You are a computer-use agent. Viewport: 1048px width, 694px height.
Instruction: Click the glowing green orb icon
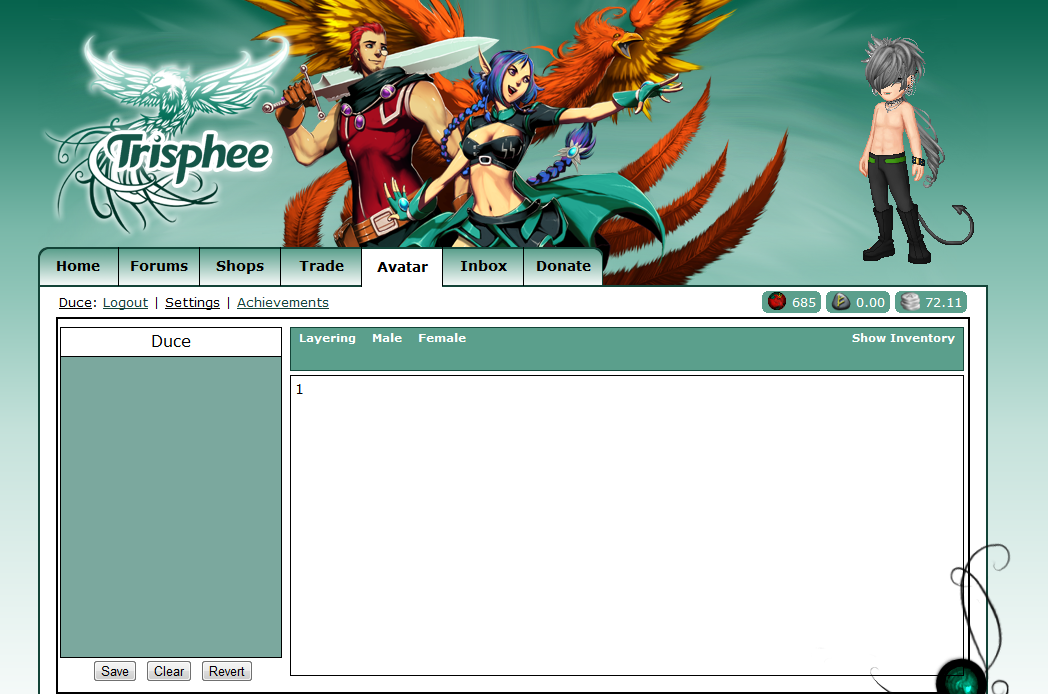(960, 678)
